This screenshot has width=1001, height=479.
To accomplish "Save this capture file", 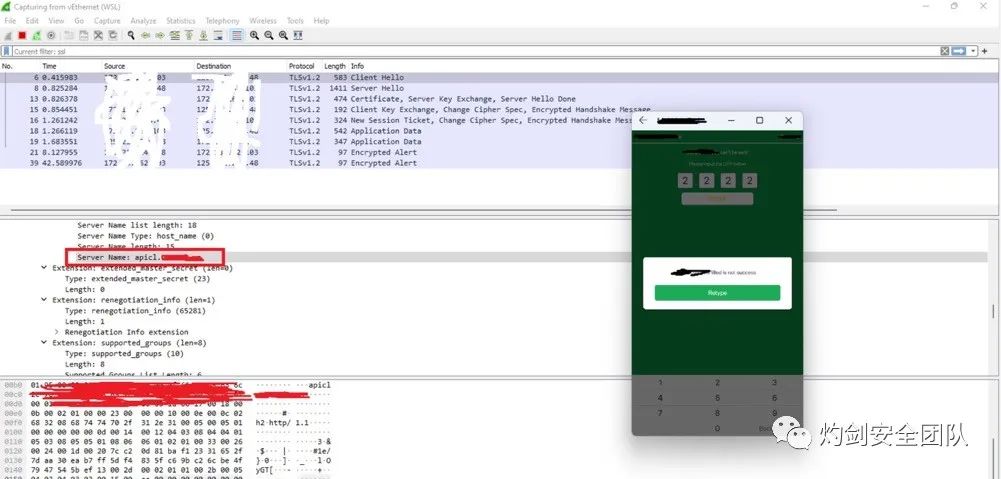I will (84, 36).
